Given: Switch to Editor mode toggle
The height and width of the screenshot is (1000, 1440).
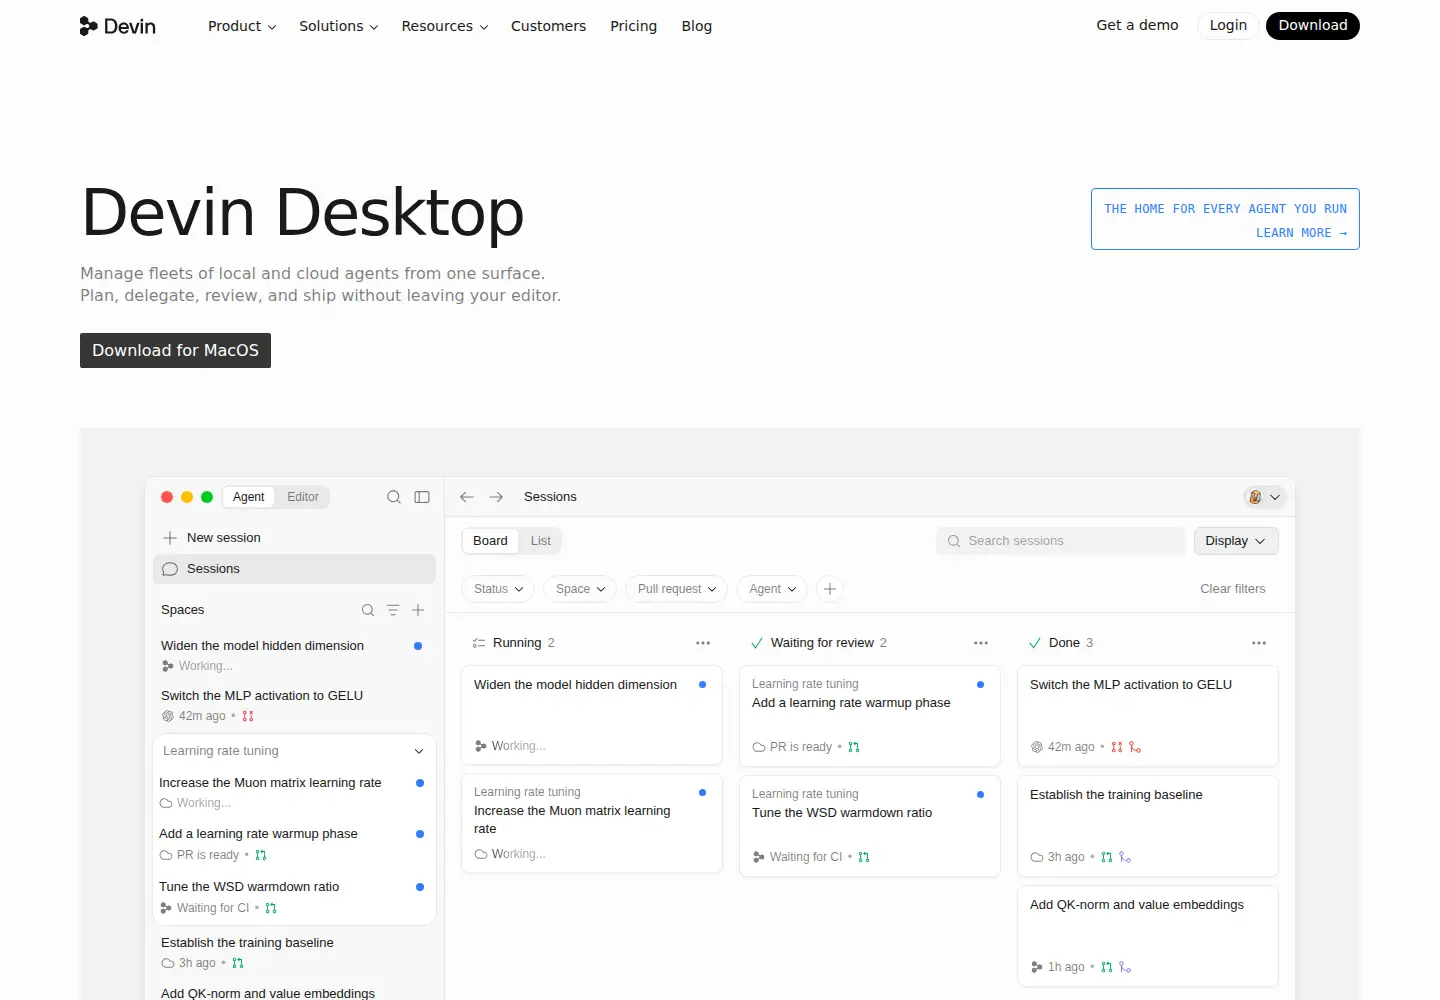Looking at the screenshot, I should pos(303,497).
